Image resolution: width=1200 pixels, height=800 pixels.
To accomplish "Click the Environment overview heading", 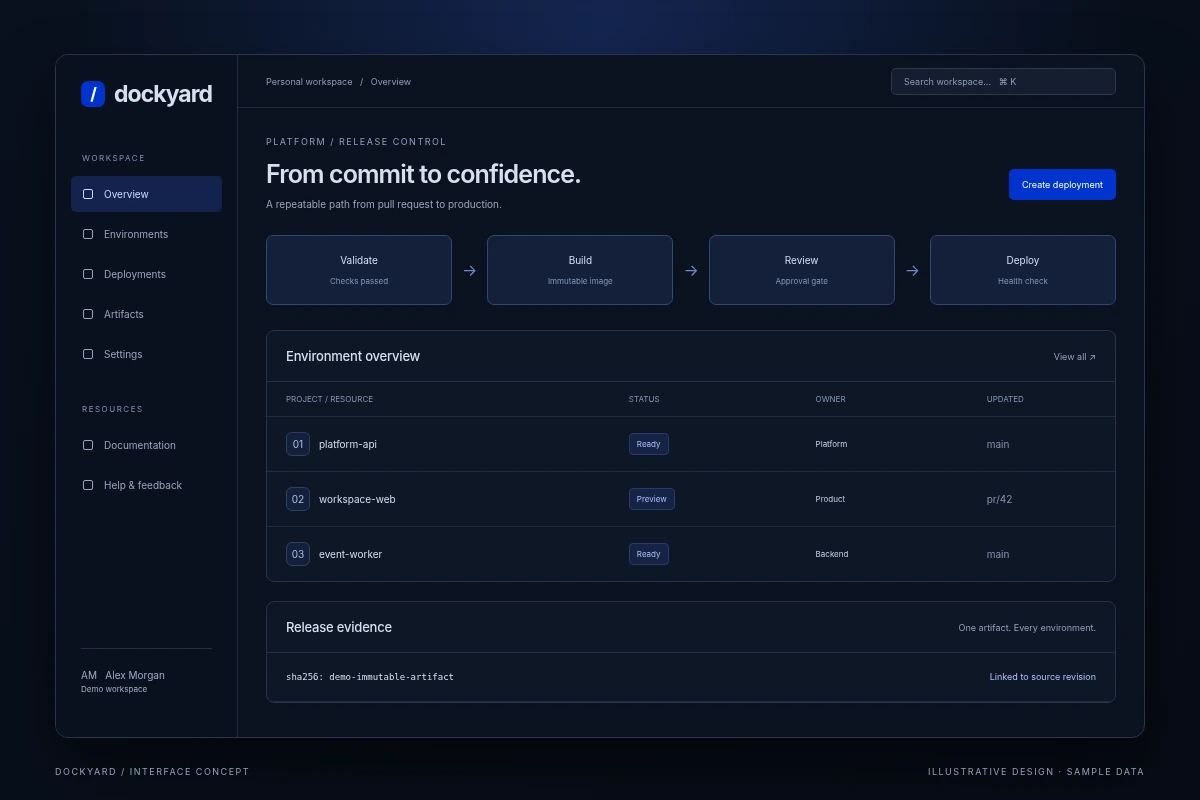I will pos(353,356).
